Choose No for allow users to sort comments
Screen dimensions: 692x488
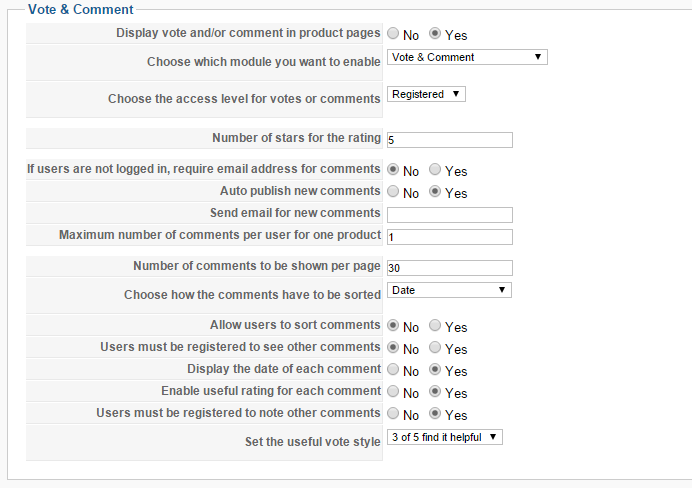pyautogui.click(x=393, y=326)
